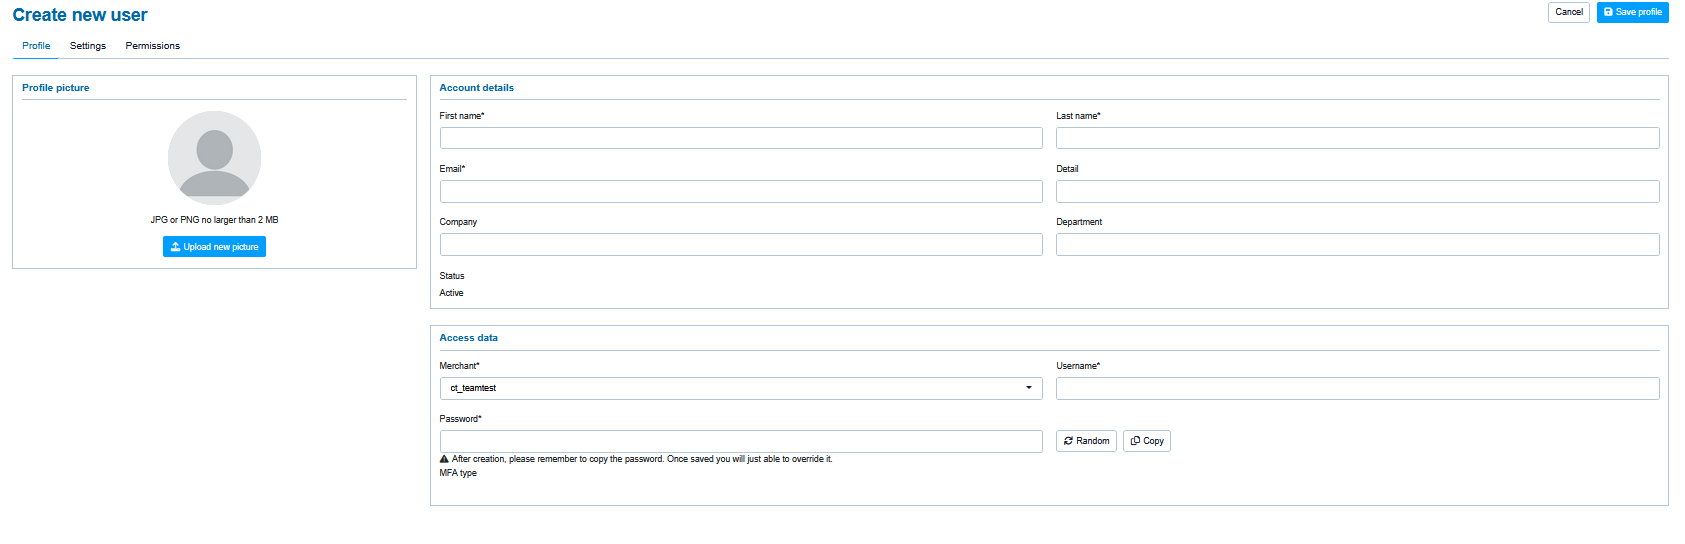The width and height of the screenshot is (1685, 544).
Task: Click Upload new picture button
Action: coord(214,247)
